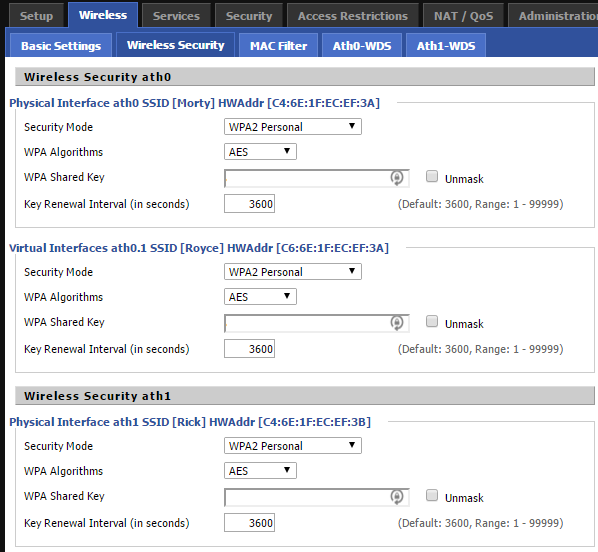Switch to the Setup tab
The width and height of the screenshot is (598, 552).
[36, 16]
